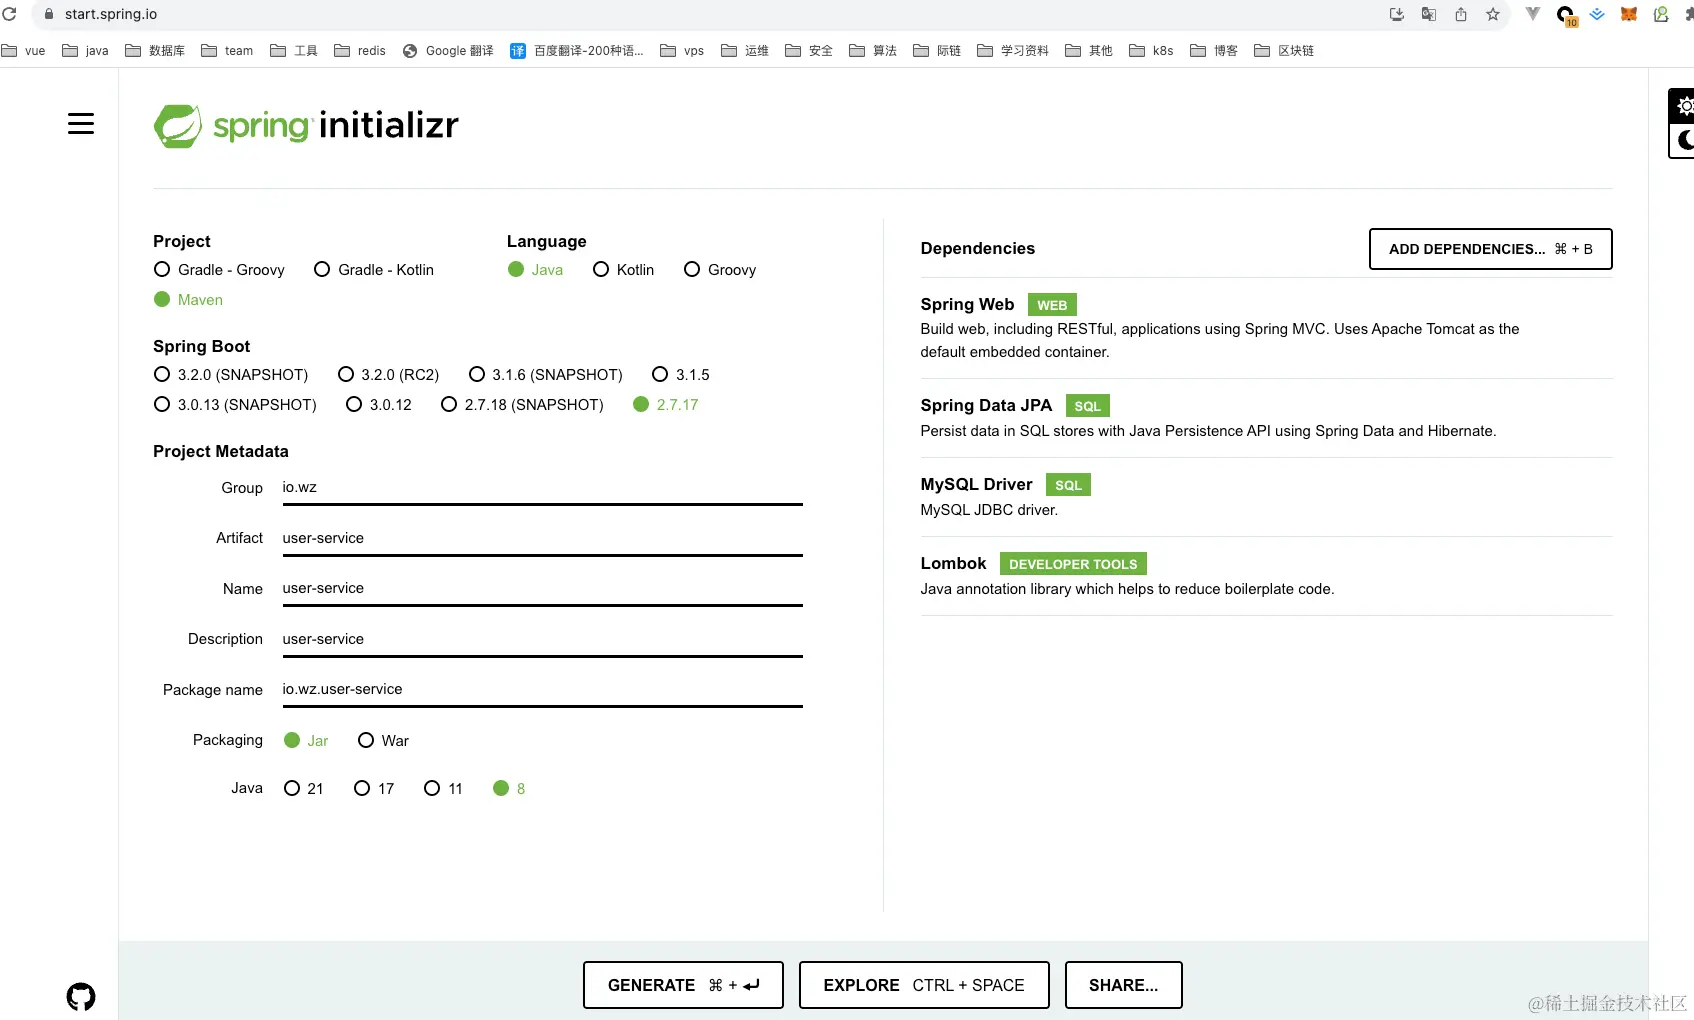The height and width of the screenshot is (1020, 1694).
Task: Click the Artifact input field
Action: (542, 538)
